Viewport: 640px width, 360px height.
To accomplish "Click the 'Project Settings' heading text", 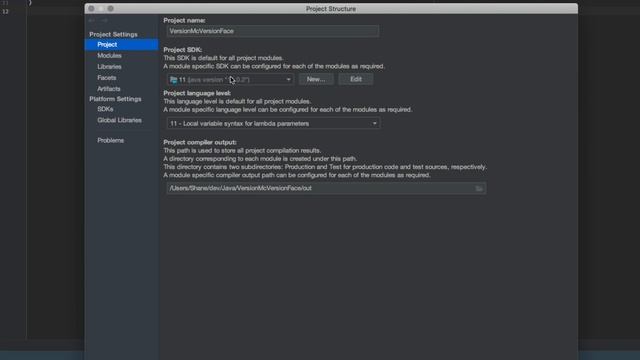I will tap(113, 34).
